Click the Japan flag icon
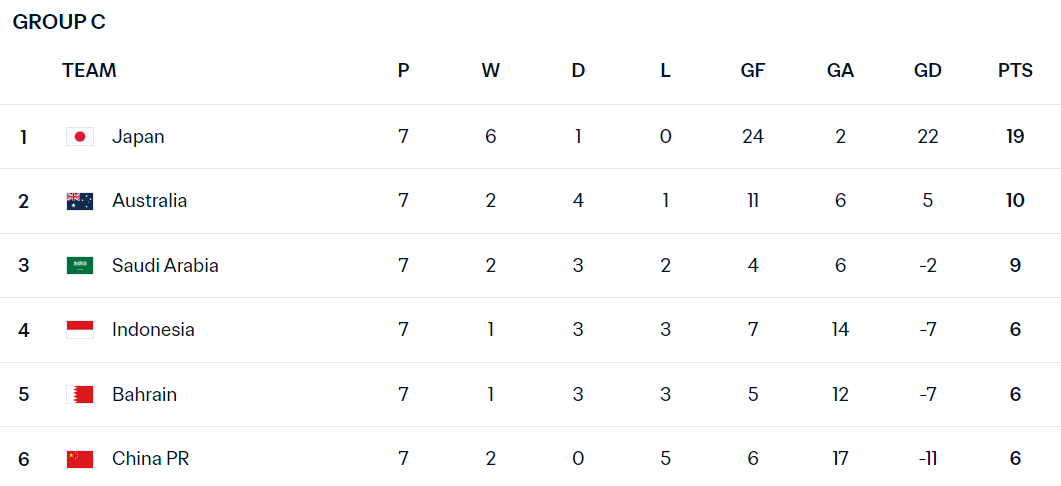 pyautogui.click(x=80, y=137)
